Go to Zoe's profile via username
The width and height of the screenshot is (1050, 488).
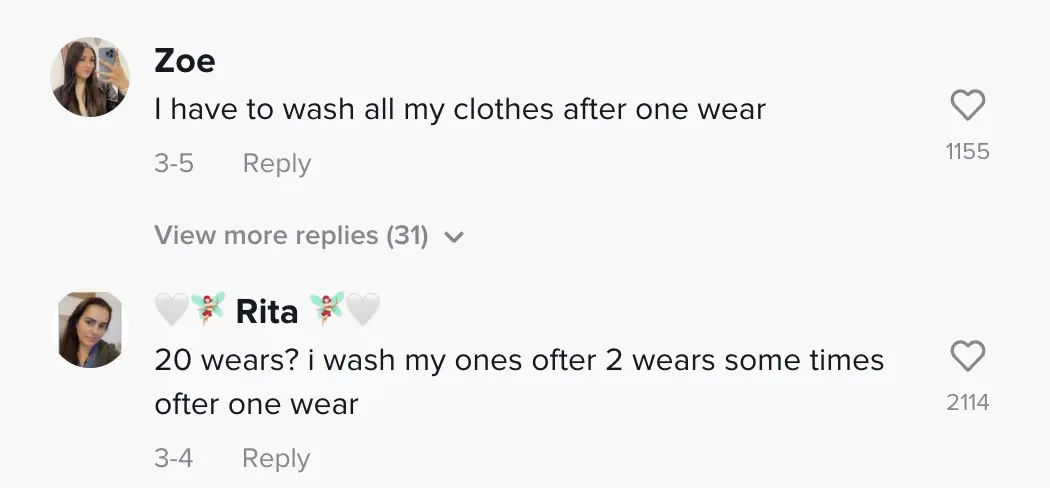tap(185, 61)
